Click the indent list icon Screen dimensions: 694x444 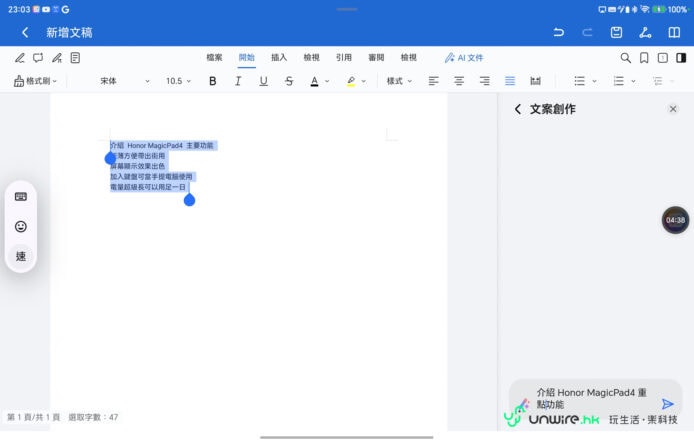coord(658,81)
